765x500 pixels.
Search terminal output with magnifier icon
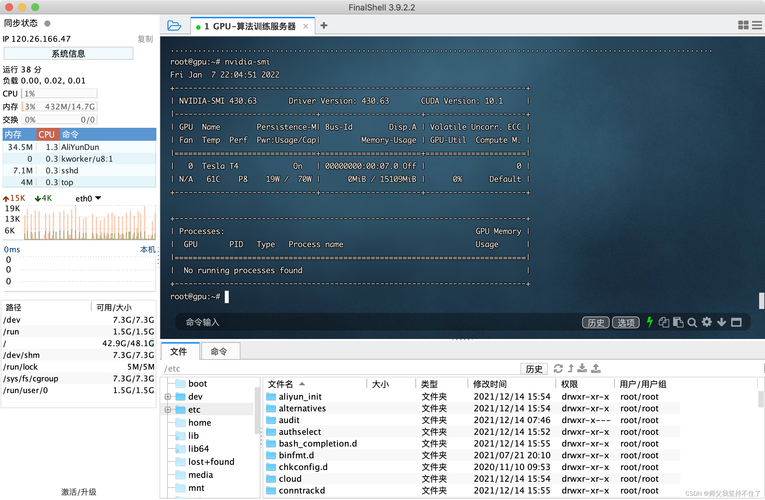692,322
